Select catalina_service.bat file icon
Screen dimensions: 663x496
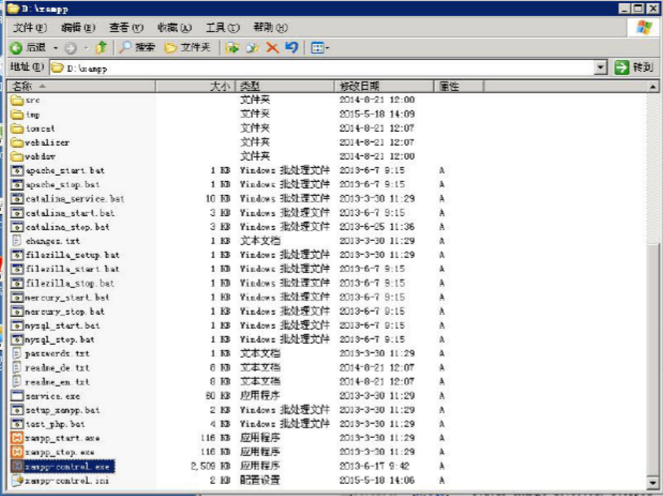(x=17, y=198)
